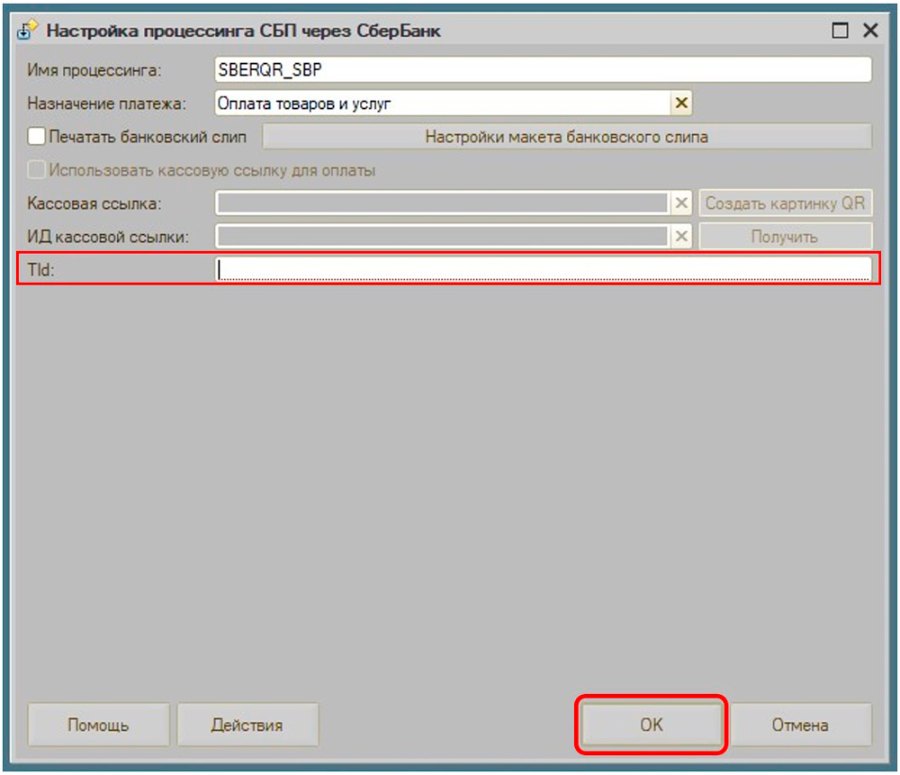This screenshot has height=775, width=900.
Task: Maximize the settings dialog window
Action: click(x=840, y=30)
